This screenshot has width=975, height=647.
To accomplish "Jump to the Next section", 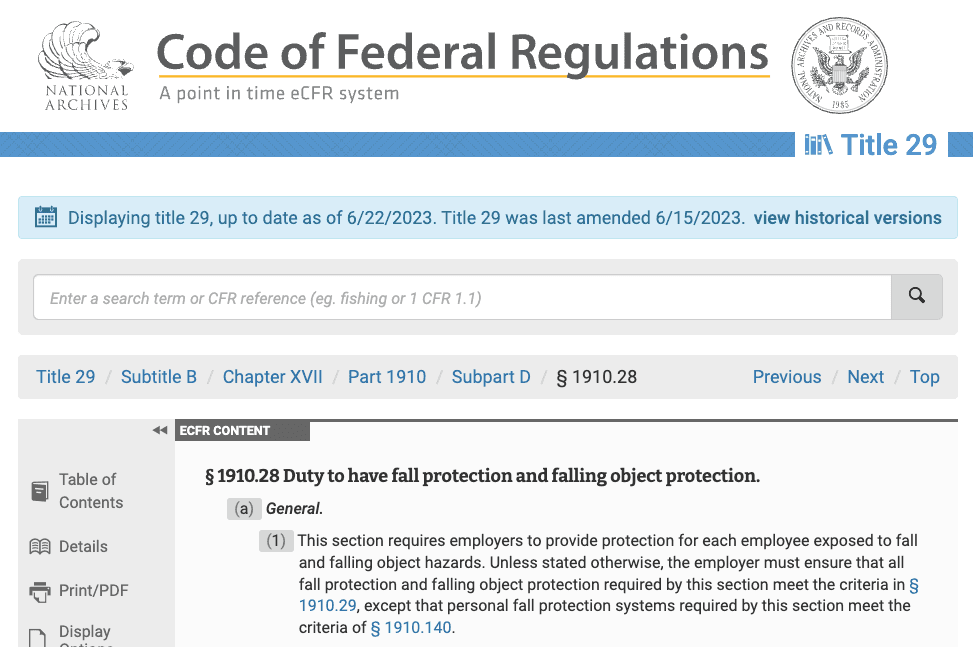I will pyautogui.click(x=866, y=377).
